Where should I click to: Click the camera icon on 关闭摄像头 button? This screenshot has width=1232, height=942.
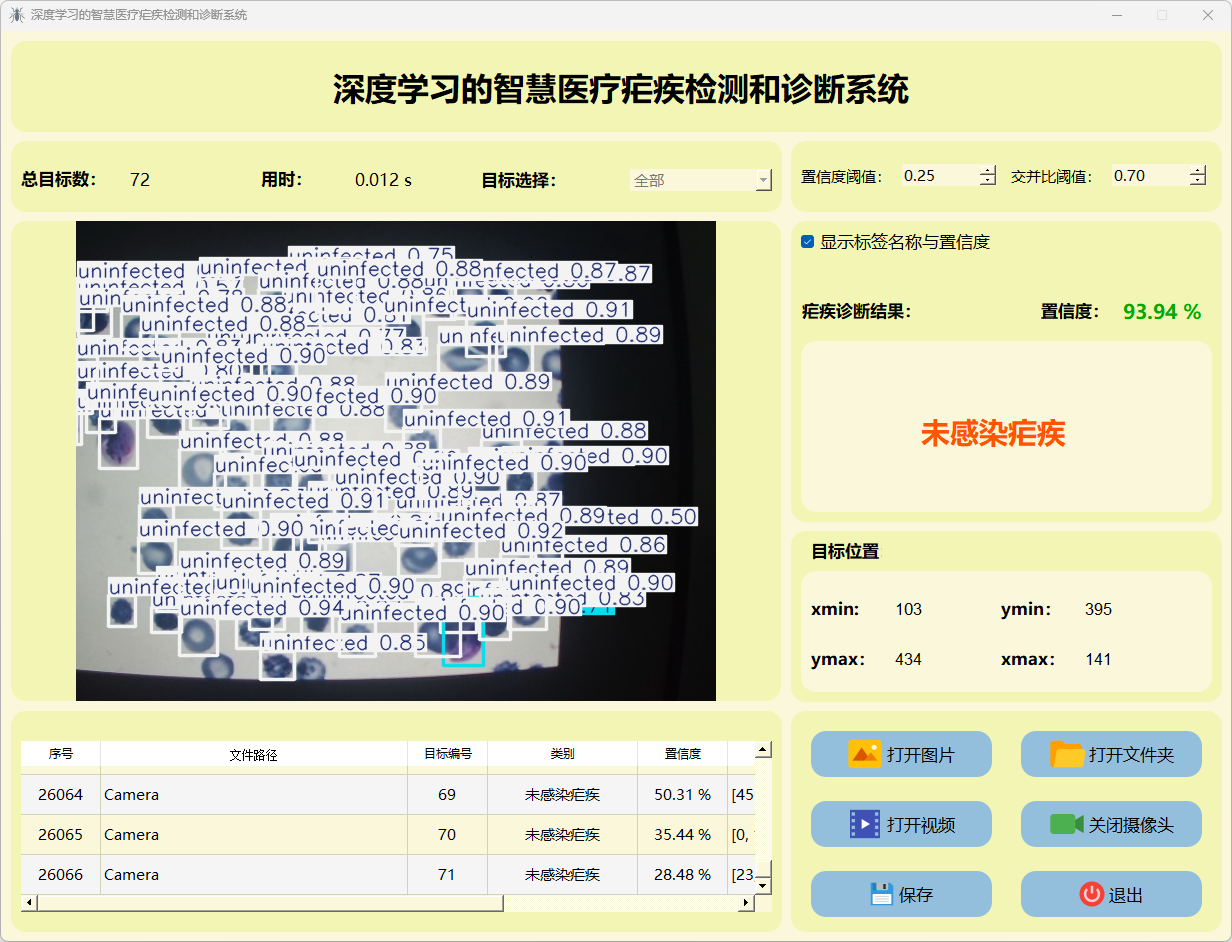[1066, 824]
